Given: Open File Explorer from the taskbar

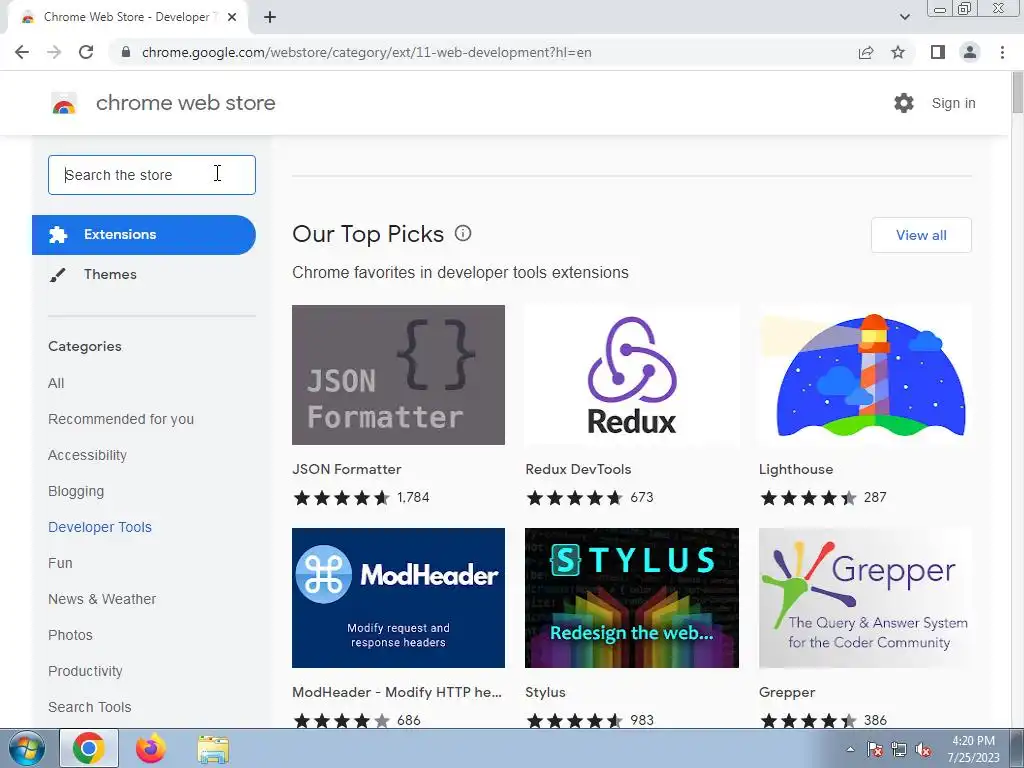Looking at the screenshot, I should pyautogui.click(x=214, y=749).
